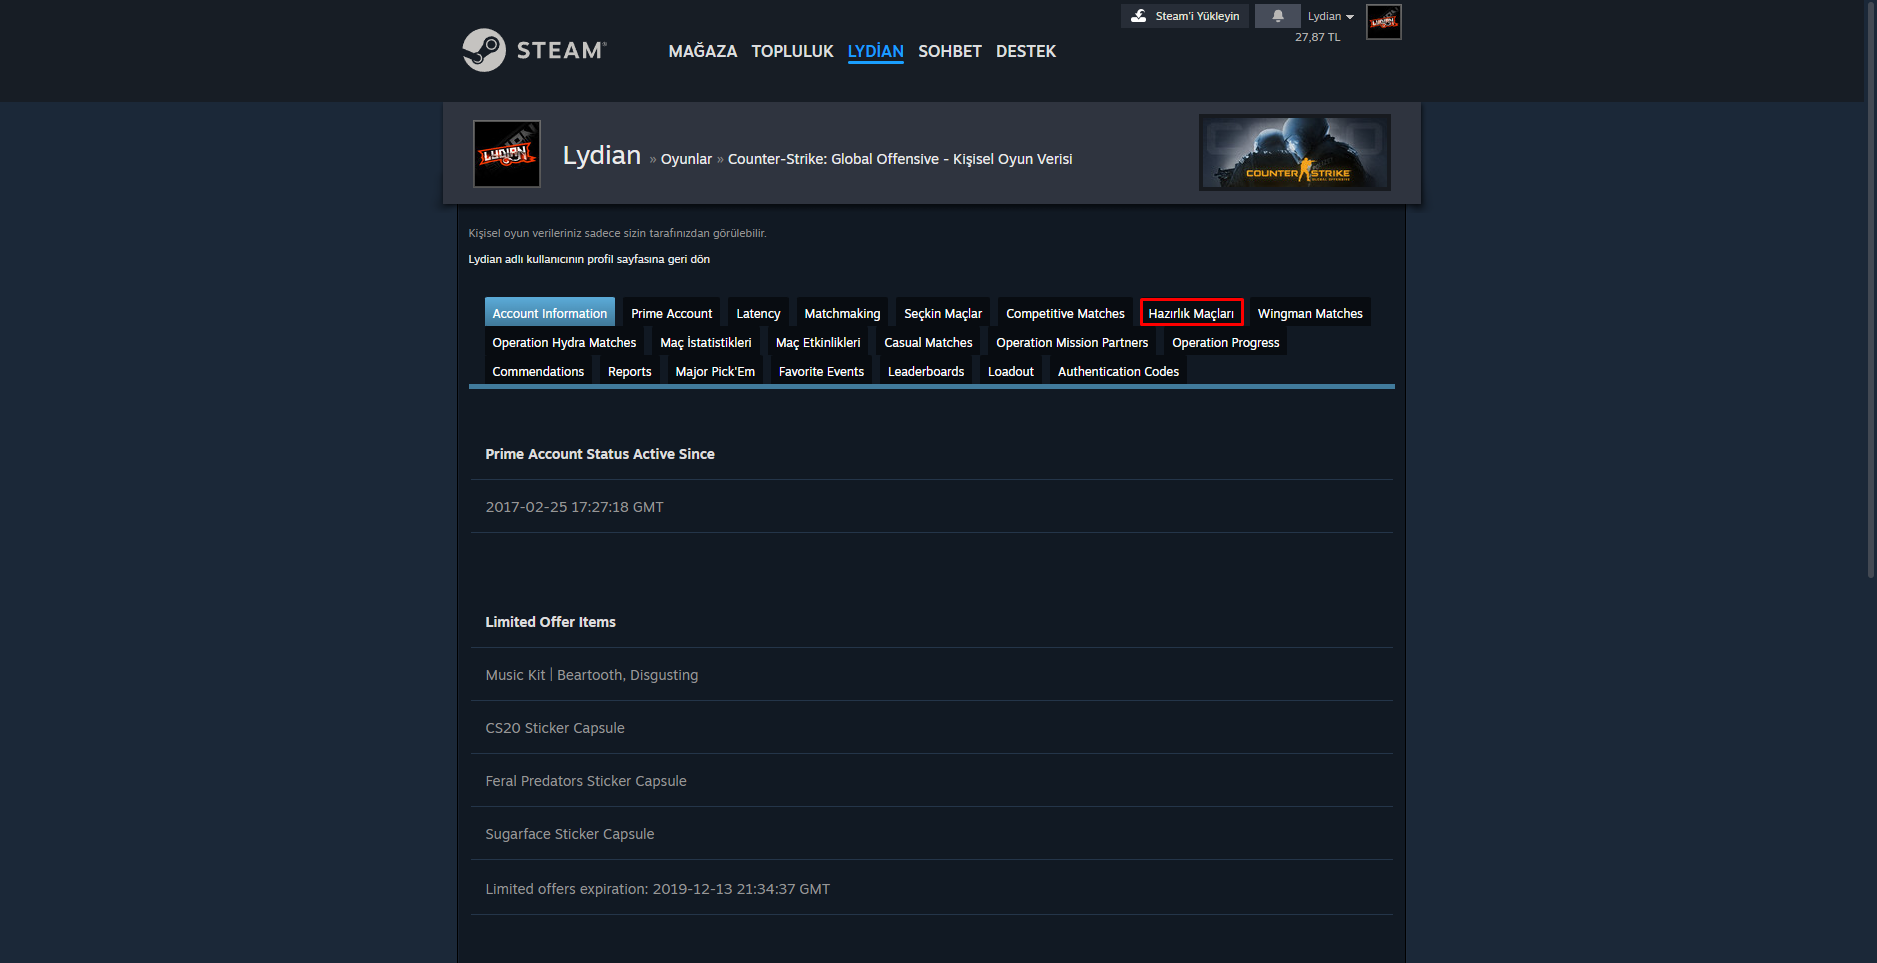This screenshot has height=963, width=1877.
Task: Select the Wingman Matches tab
Action: [x=1310, y=312]
